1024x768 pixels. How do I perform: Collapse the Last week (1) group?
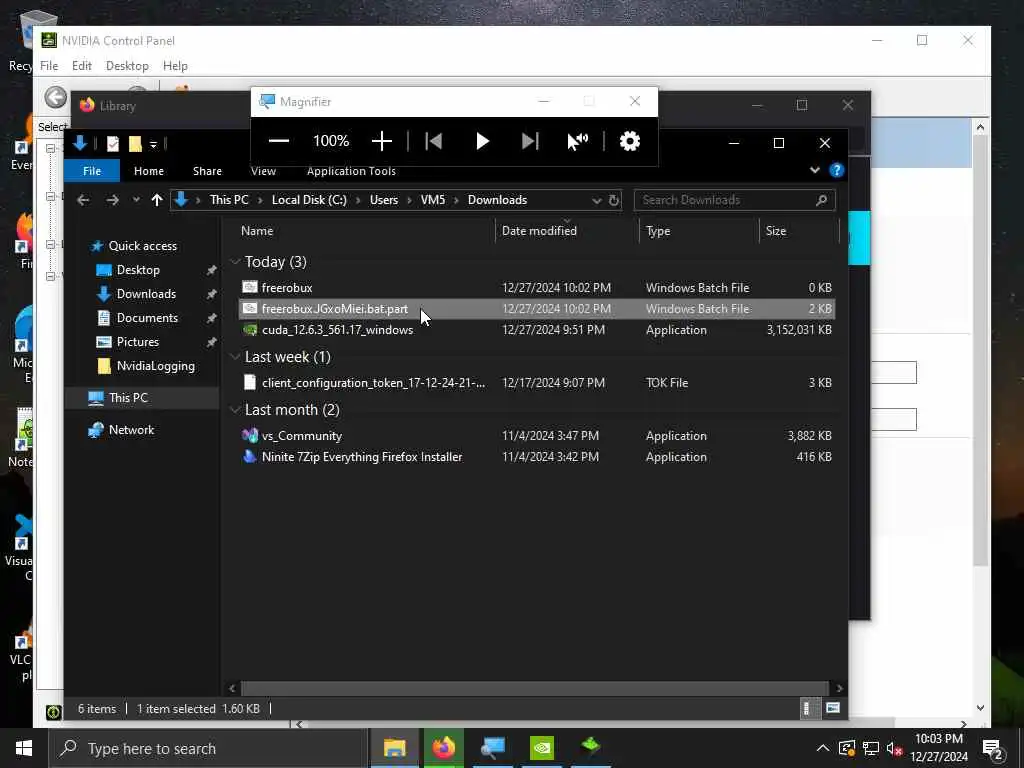tap(234, 357)
